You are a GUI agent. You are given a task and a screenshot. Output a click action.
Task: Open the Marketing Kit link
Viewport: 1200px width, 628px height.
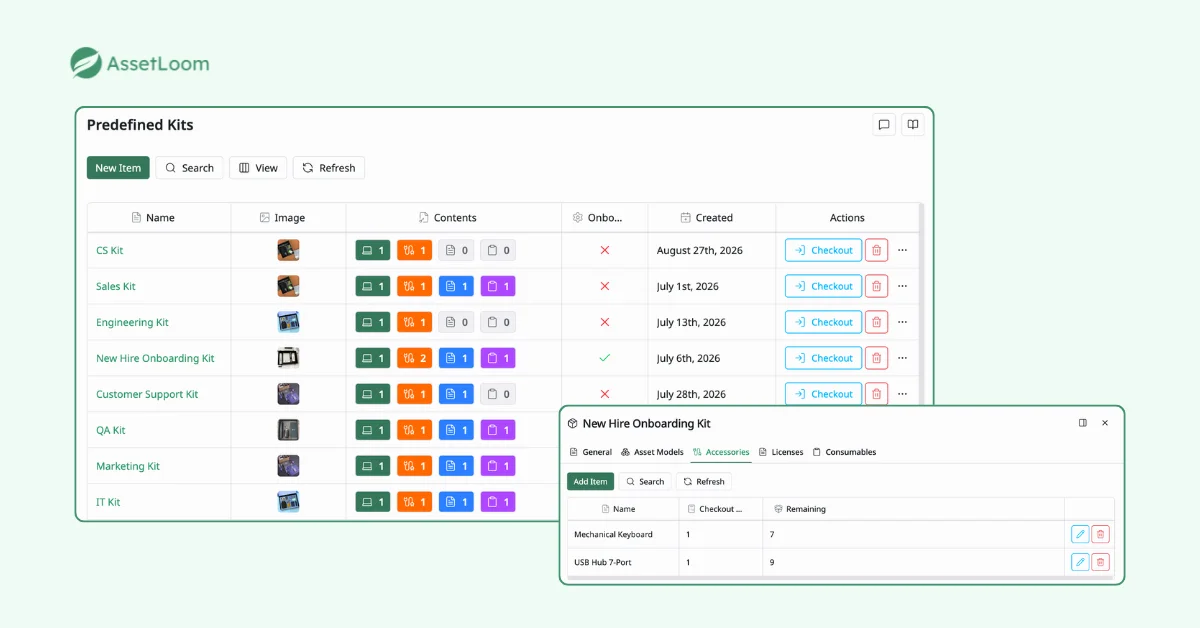click(128, 466)
